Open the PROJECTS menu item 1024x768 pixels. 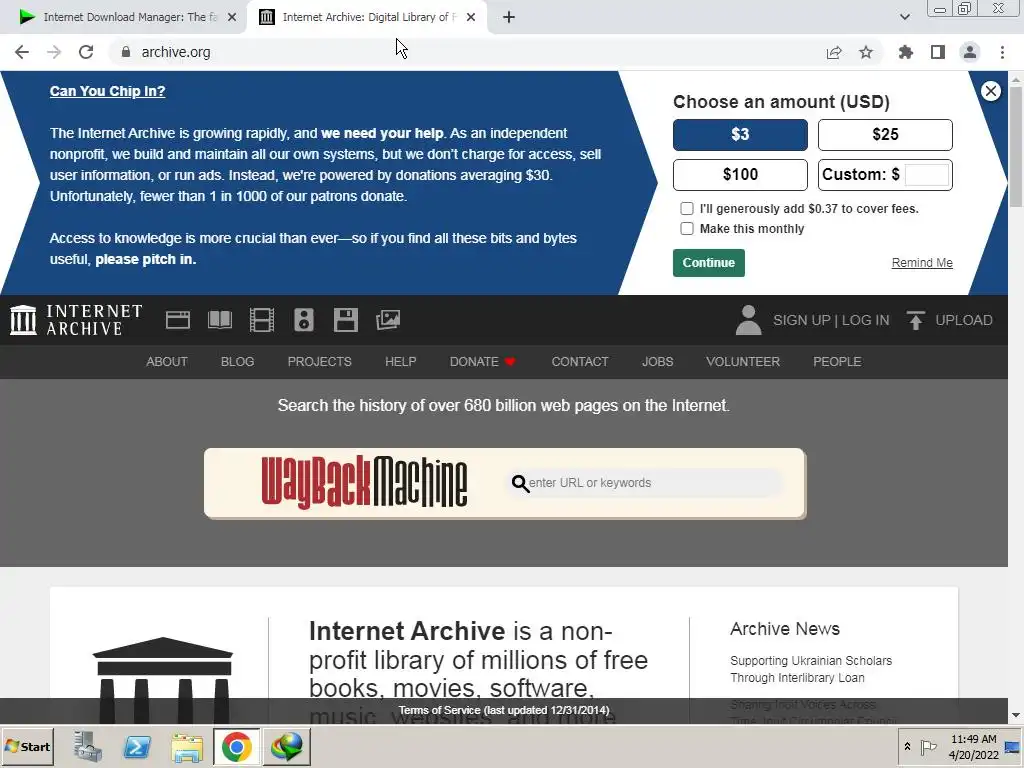point(319,362)
